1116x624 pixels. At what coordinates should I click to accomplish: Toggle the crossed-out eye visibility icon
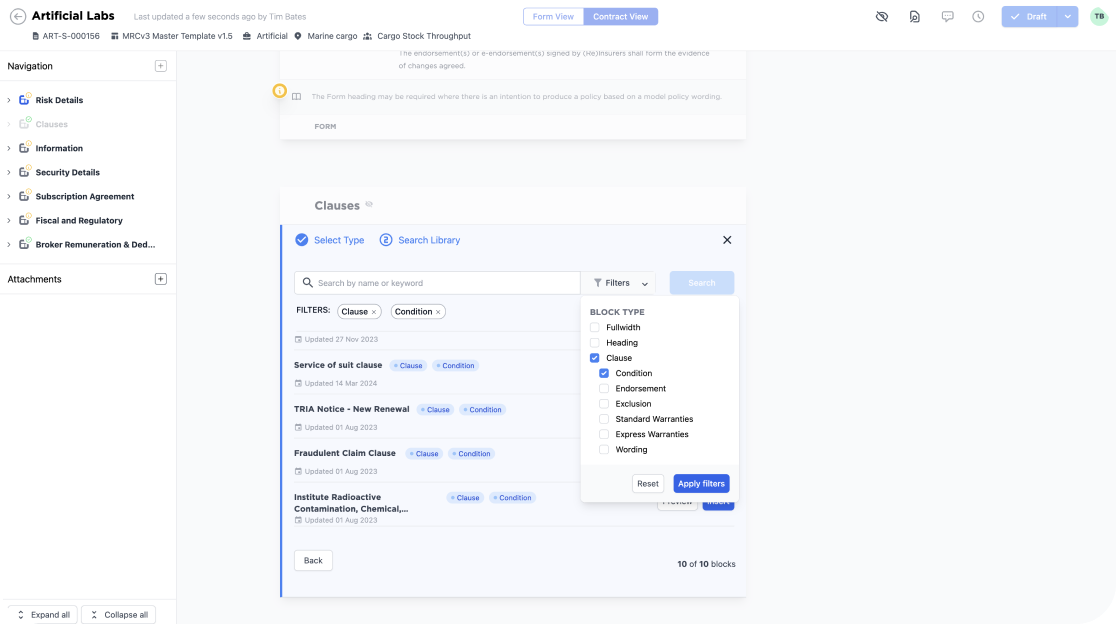pyautogui.click(x=881, y=17)
